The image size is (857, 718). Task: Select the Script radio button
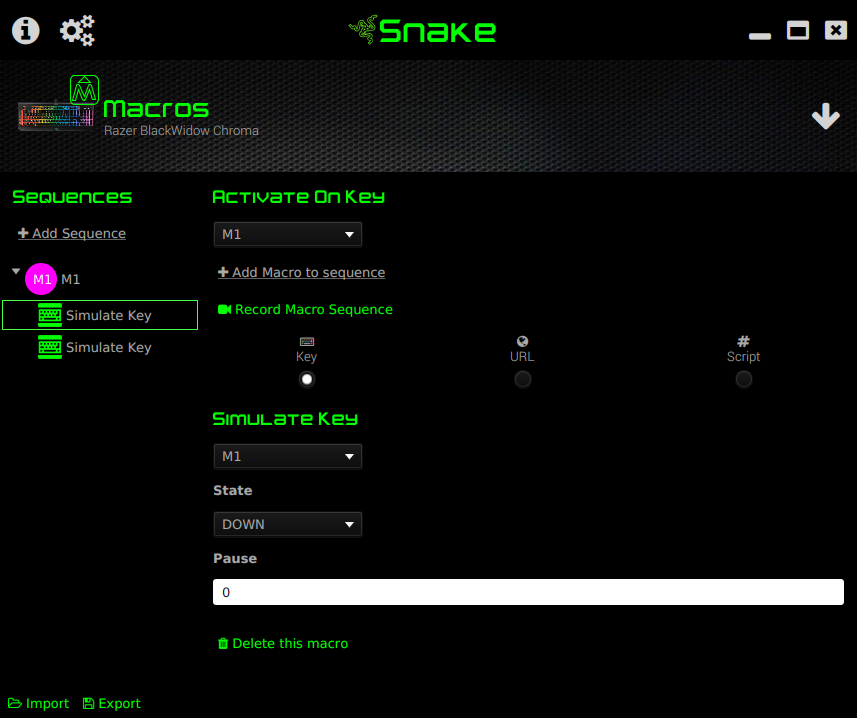[743, 379]
